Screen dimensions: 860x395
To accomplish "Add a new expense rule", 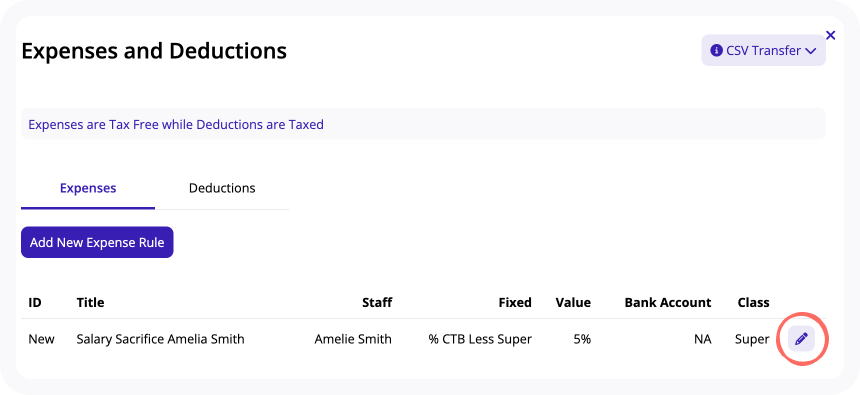I will tap(97, 242).
